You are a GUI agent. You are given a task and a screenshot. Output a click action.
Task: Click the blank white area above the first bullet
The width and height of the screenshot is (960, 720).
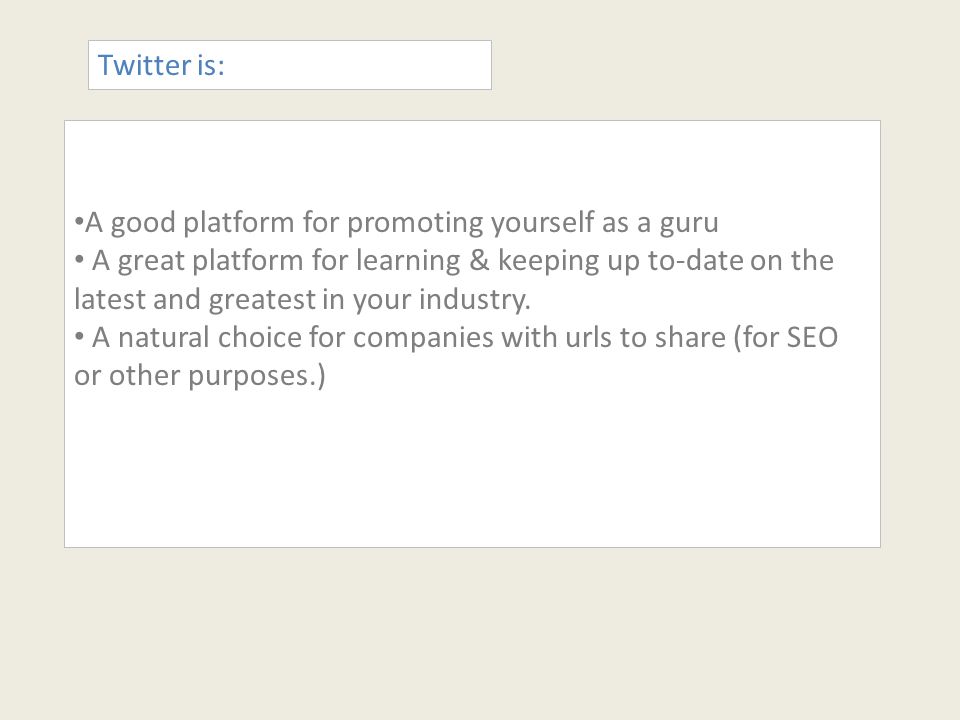472,162
